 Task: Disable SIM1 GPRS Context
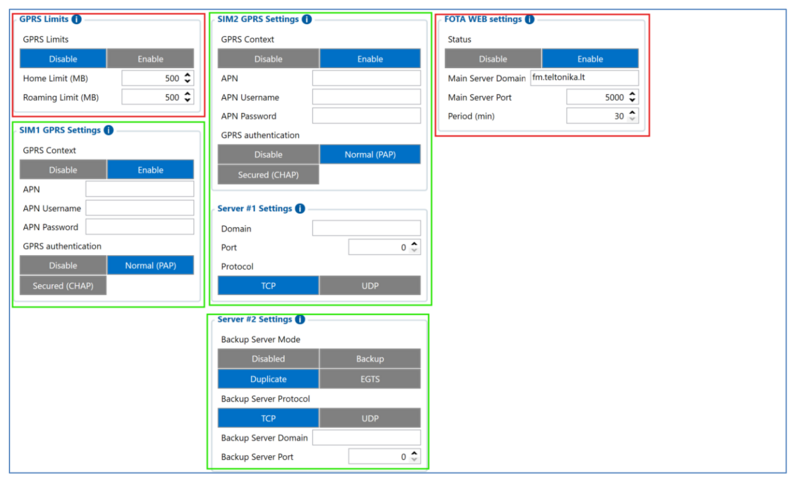click(x=63, y=170)
